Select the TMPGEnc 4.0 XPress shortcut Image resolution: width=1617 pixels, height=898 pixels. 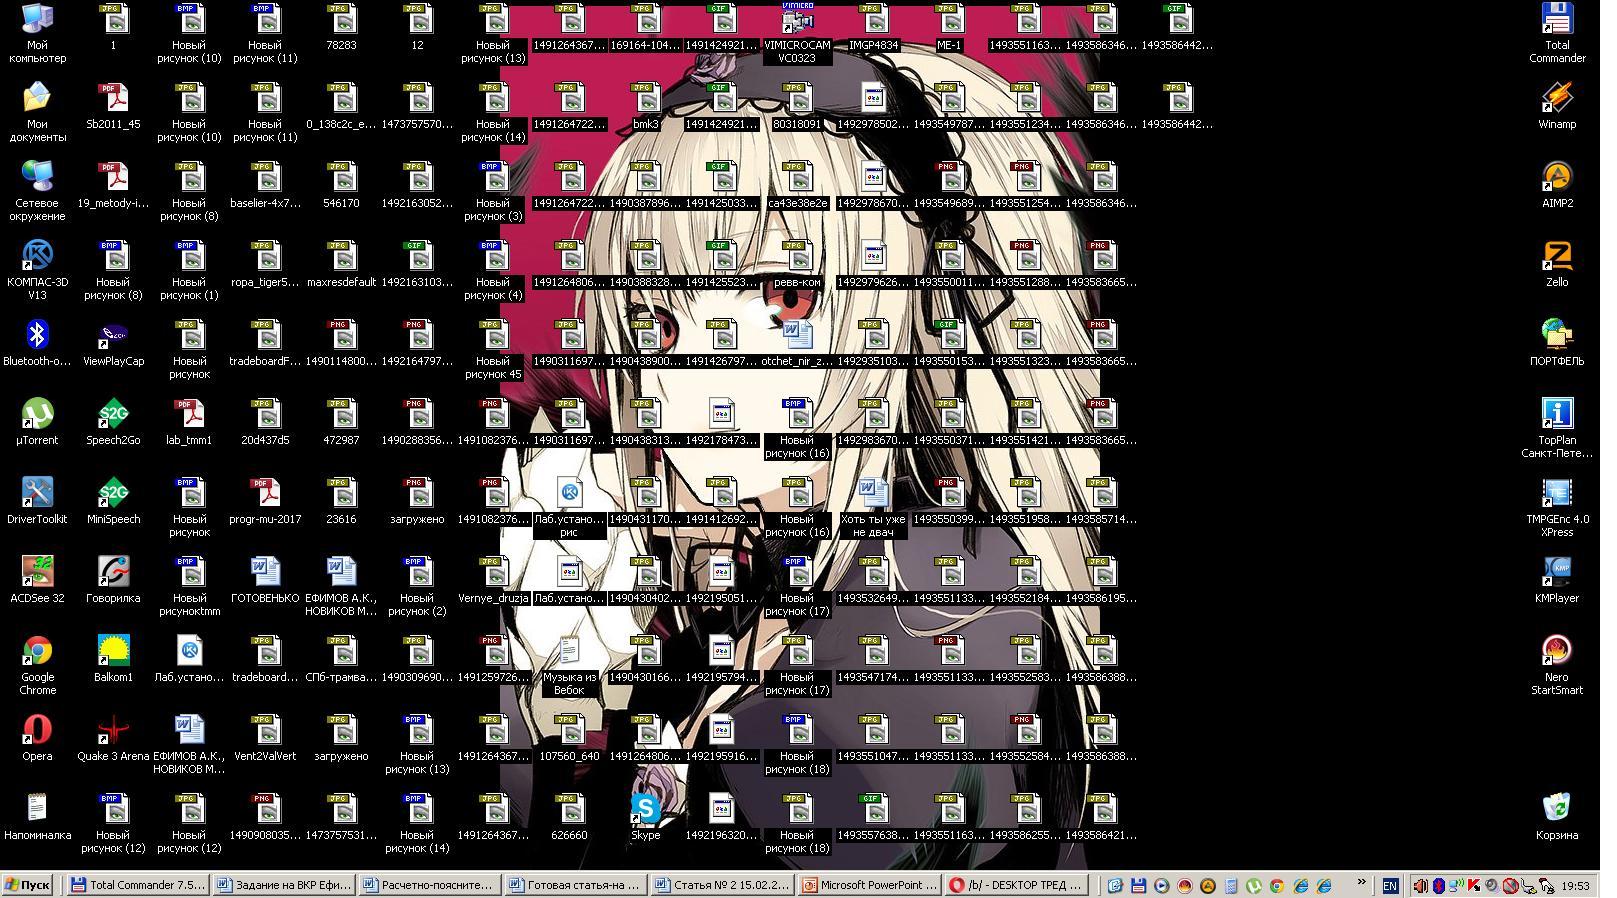click(1557, 507)
